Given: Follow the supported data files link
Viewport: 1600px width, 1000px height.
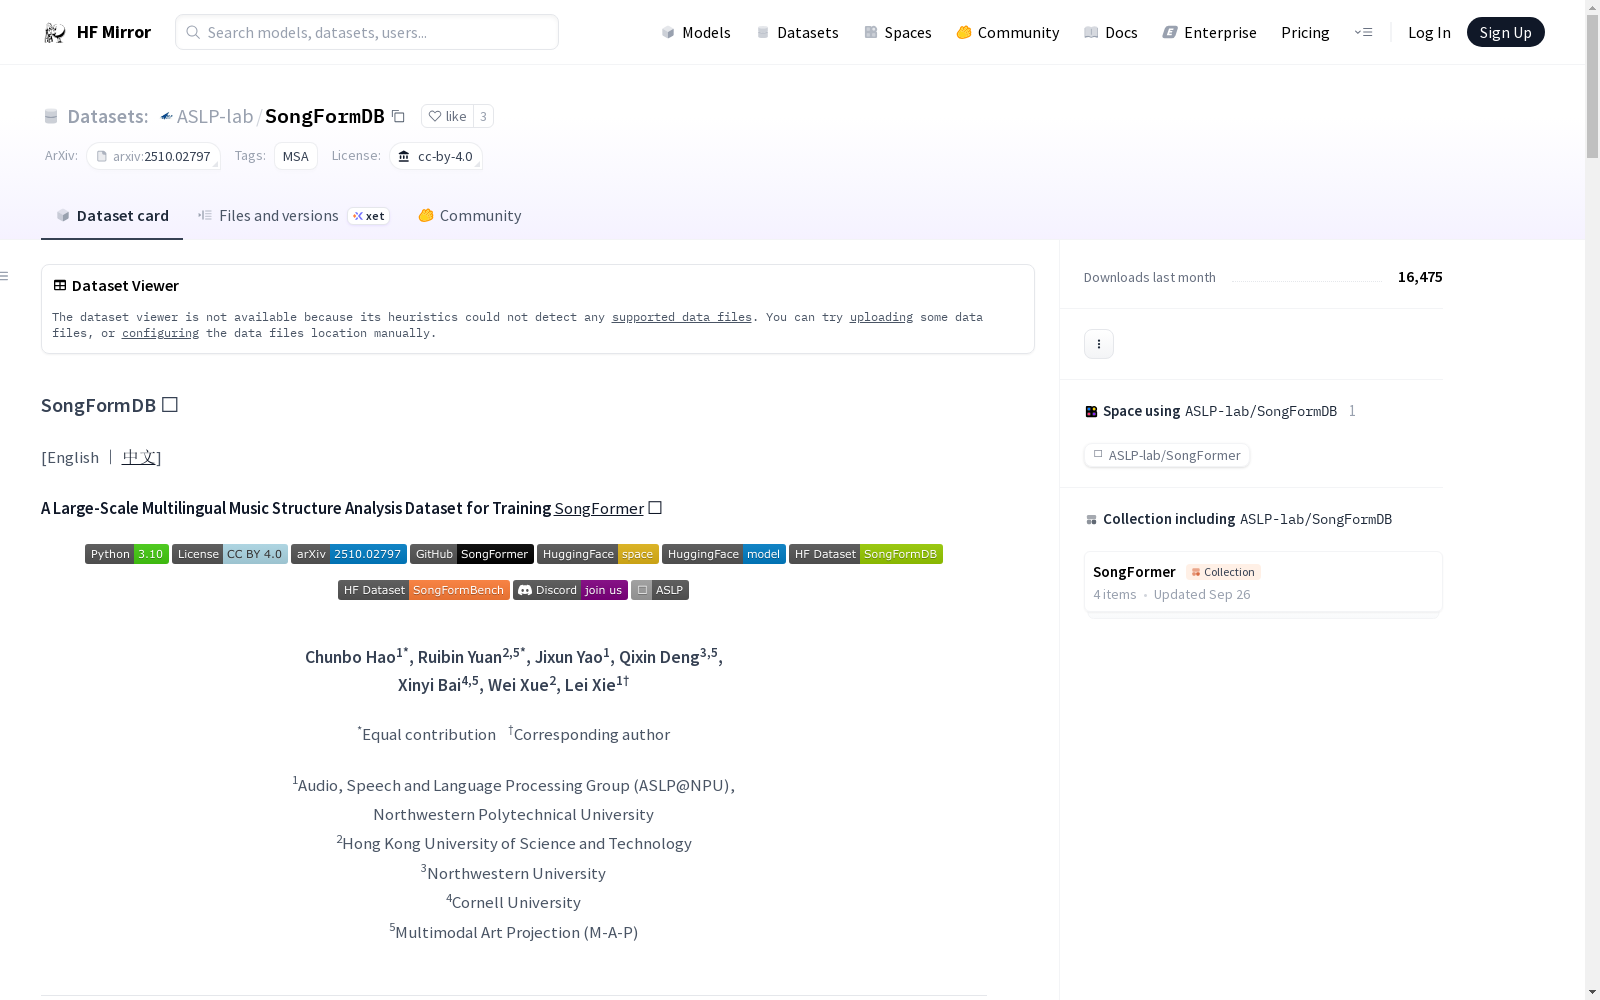Looking at the screenshot, I should coord(682,317).
